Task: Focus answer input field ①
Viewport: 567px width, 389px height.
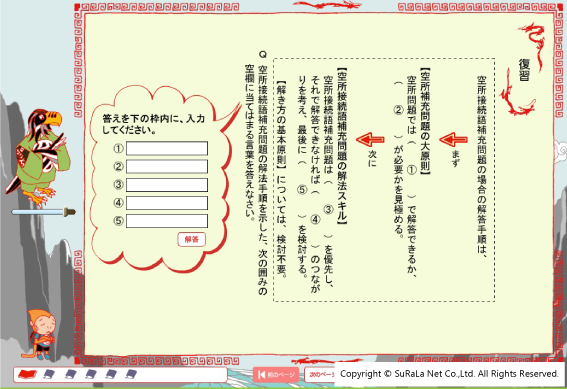Action: 167,149
